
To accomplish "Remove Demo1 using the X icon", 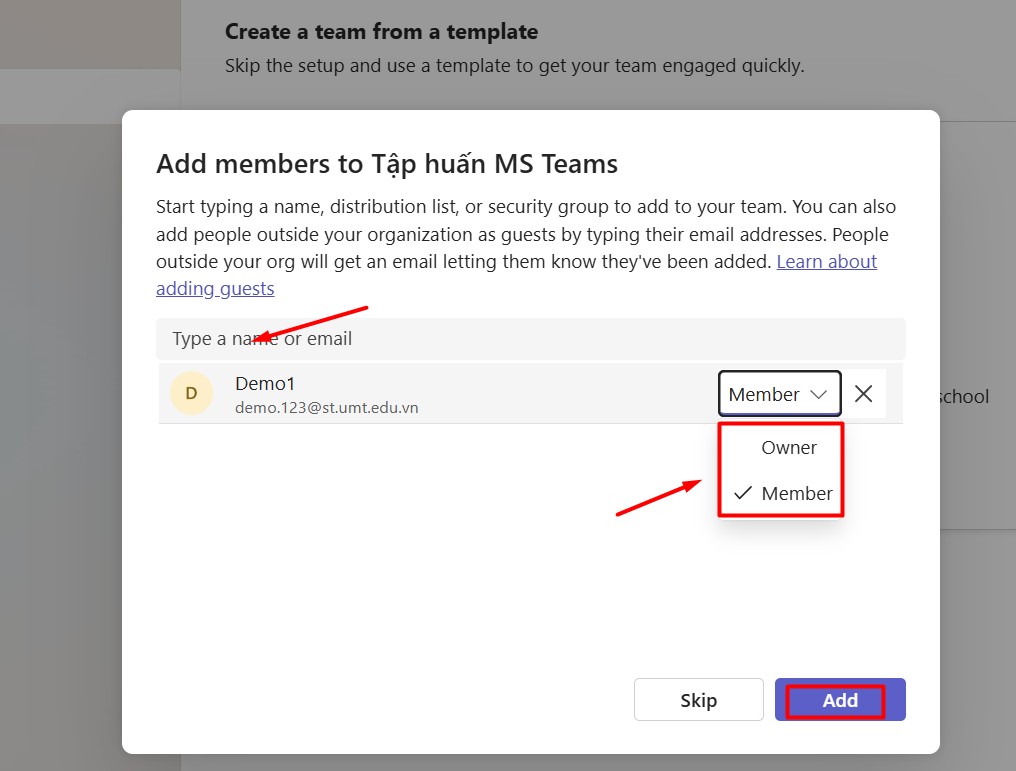I will tap(863, 394).
